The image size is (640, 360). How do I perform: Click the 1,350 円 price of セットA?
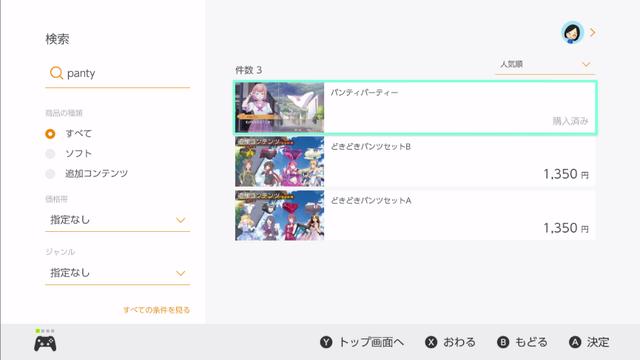[x=566, y=228]
